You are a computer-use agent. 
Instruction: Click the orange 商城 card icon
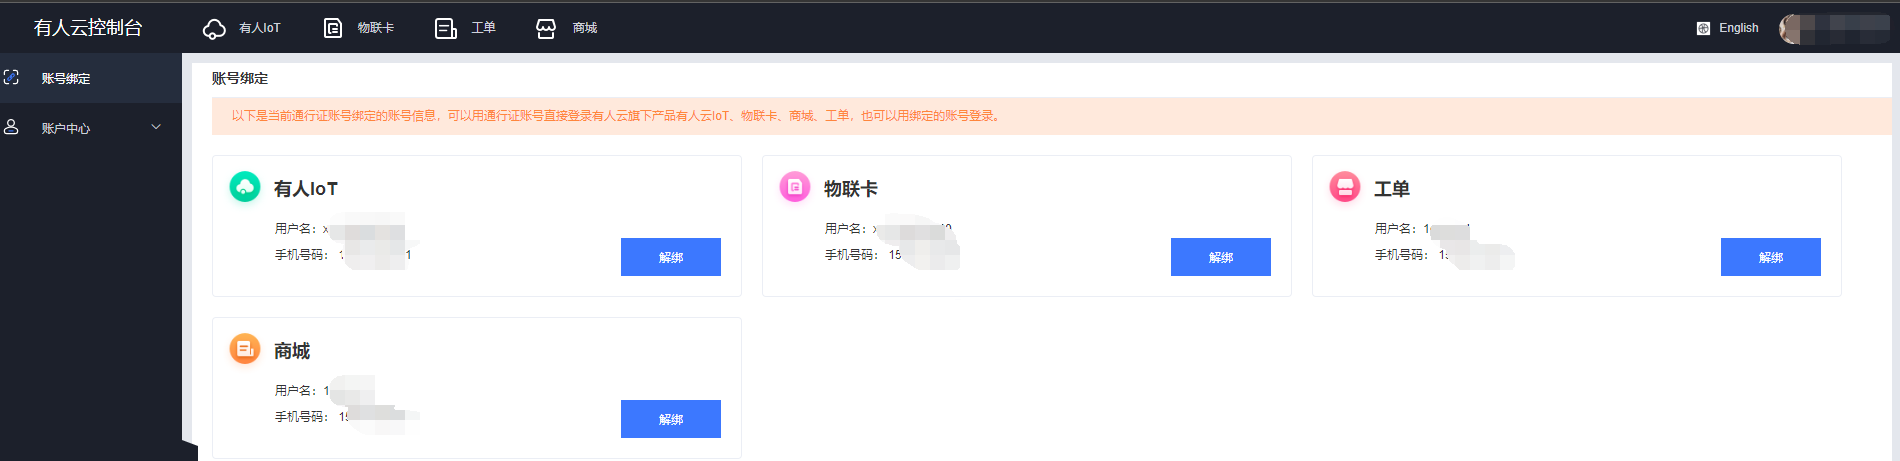(245, 349)
